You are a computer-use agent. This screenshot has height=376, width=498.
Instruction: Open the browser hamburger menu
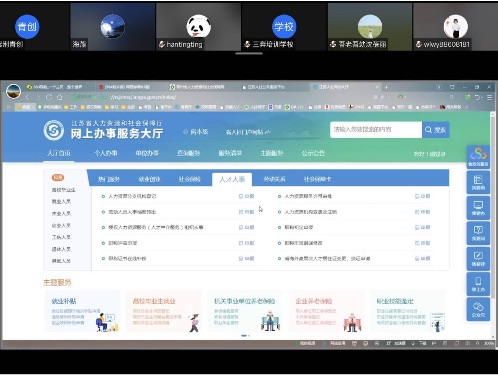point(489,97)
